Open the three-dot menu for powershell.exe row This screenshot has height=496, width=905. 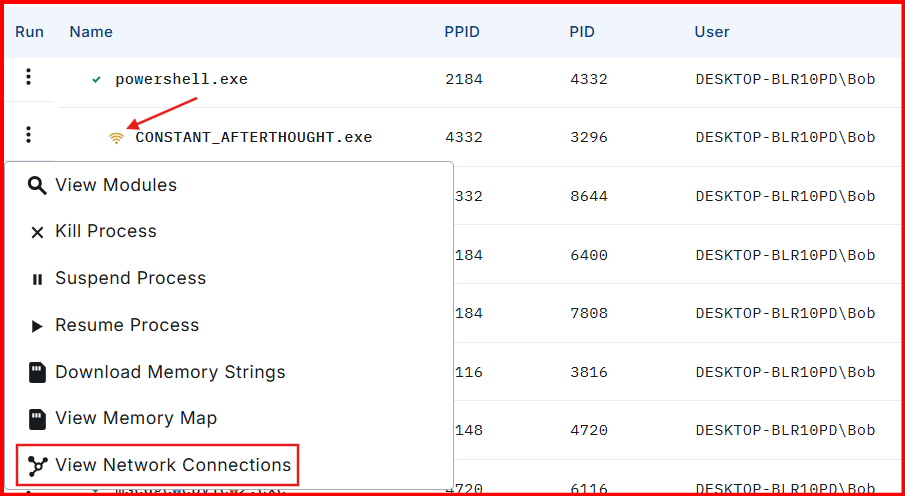point(29,77)
